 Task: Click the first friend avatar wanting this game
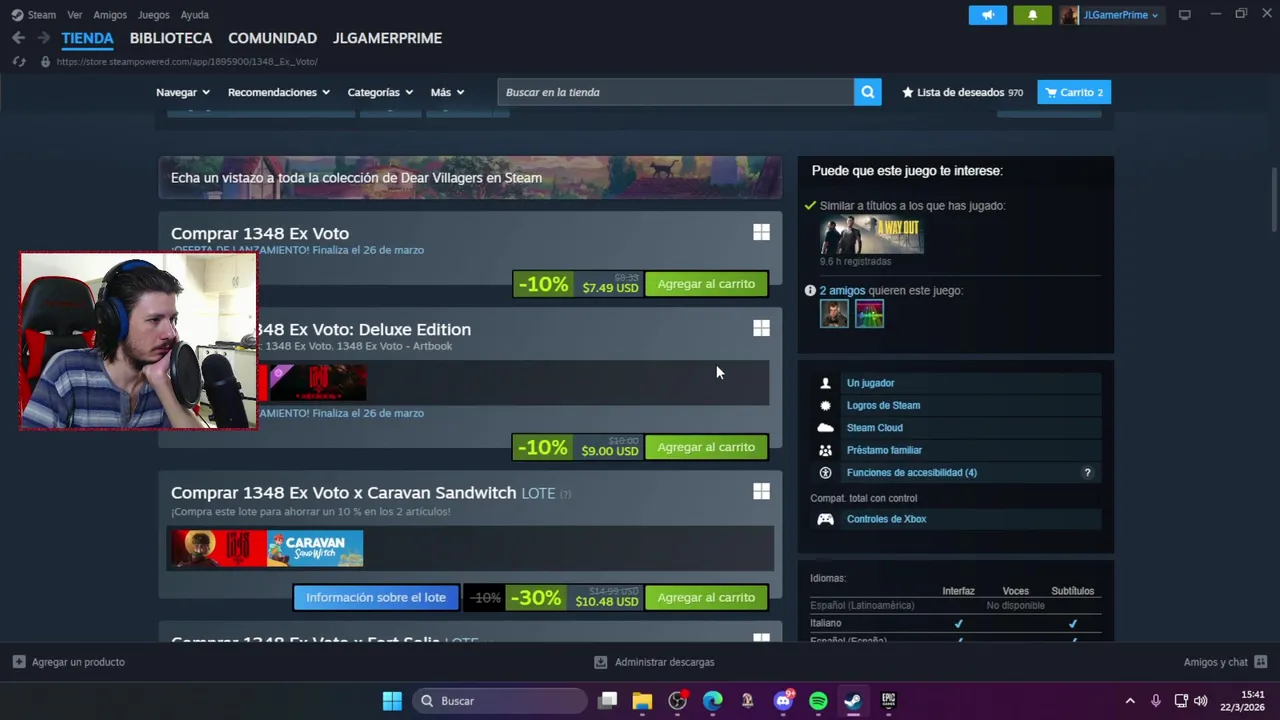(834, 314)
